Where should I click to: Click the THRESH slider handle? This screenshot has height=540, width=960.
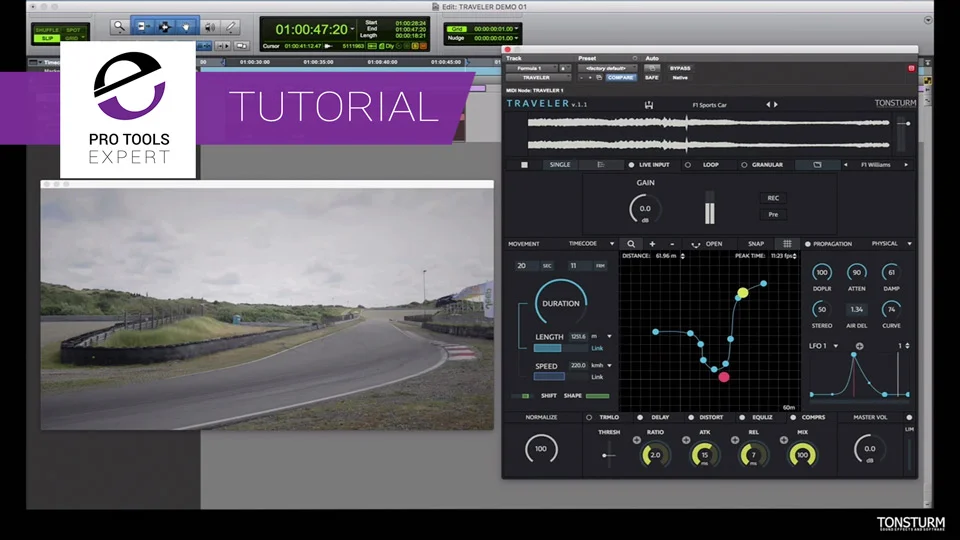tap(606, 455)
